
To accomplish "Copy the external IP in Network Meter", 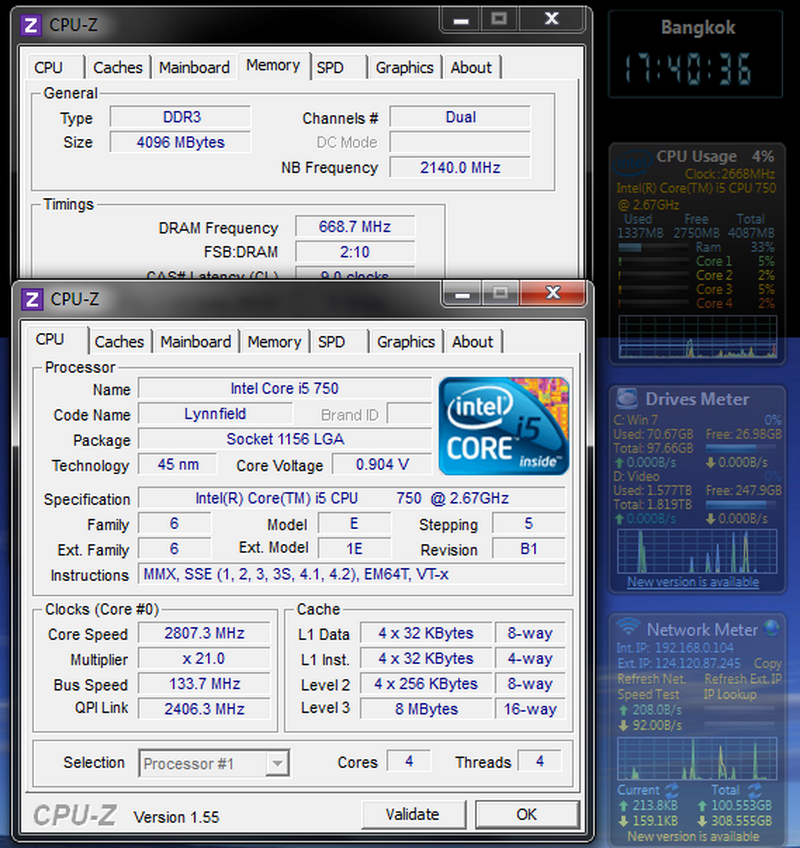I will (x=767, y=663).
